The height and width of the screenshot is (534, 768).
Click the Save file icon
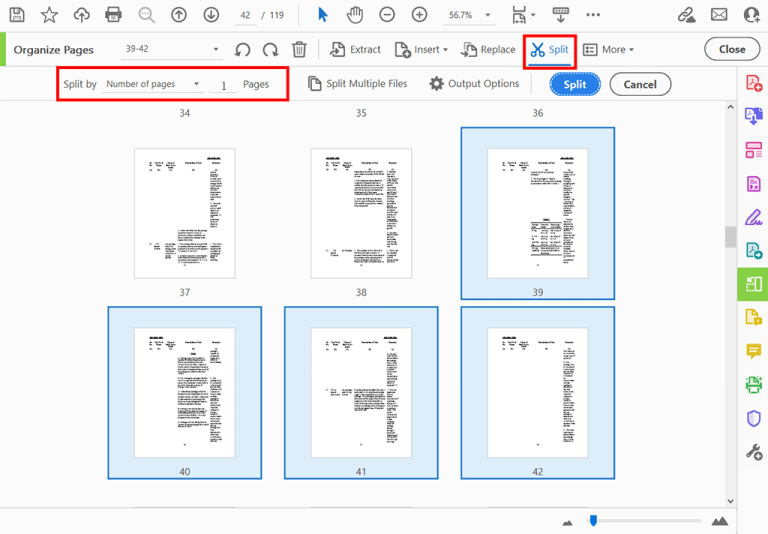(x=17, y=15)
